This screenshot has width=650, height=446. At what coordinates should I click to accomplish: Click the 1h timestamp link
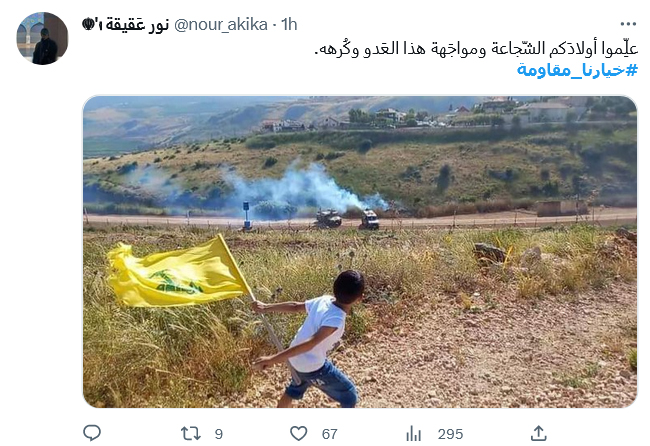point(289,25)
